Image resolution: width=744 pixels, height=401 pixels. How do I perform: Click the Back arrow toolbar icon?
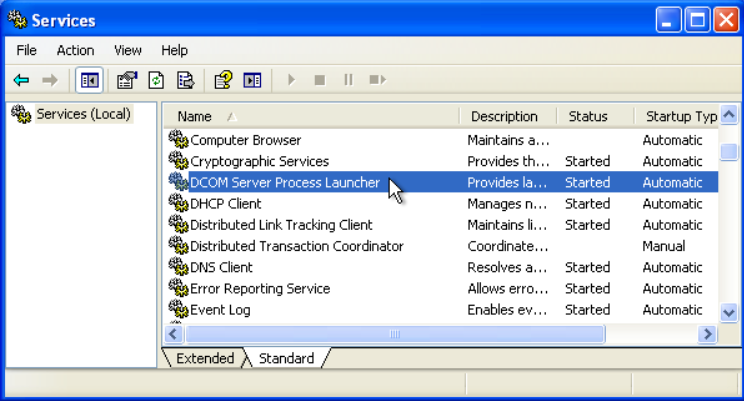(21, 80)
